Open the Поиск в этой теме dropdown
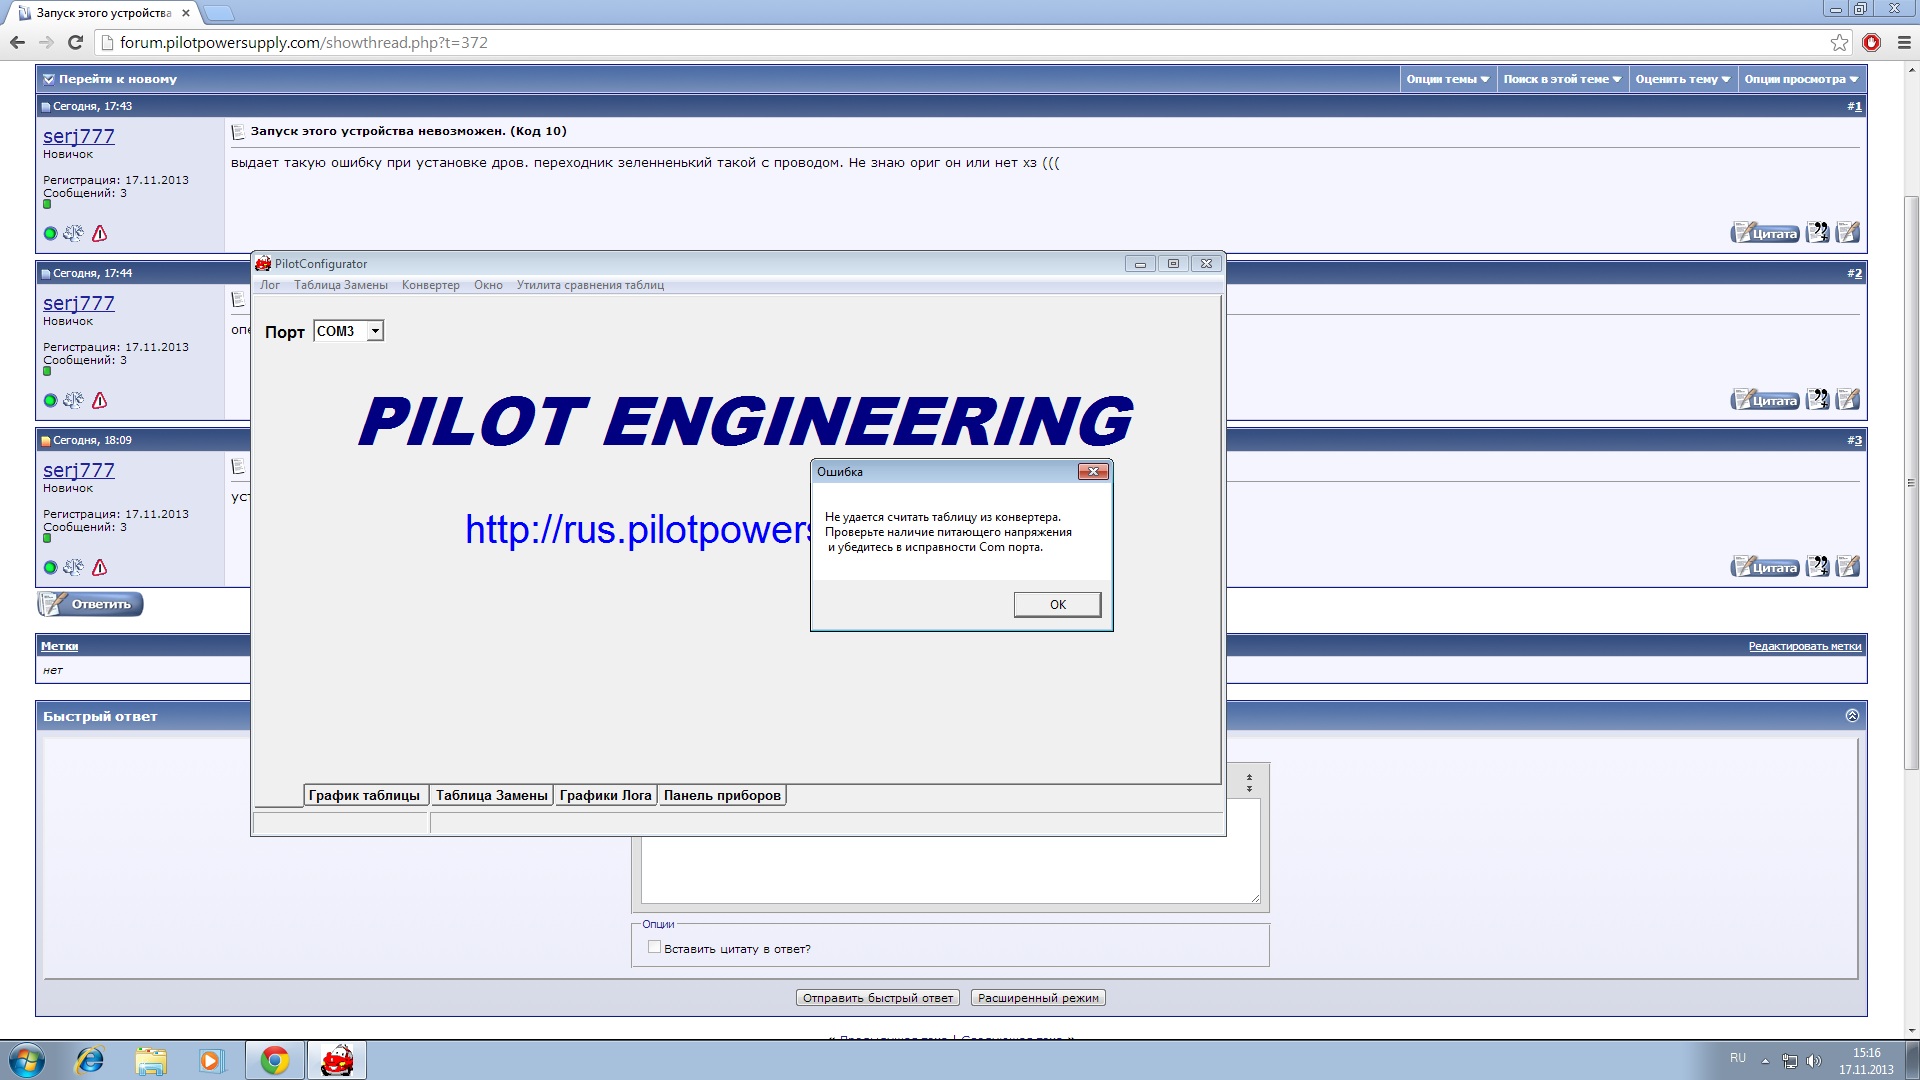The image size is (1920, 1080). click(x=1562, y=79)
